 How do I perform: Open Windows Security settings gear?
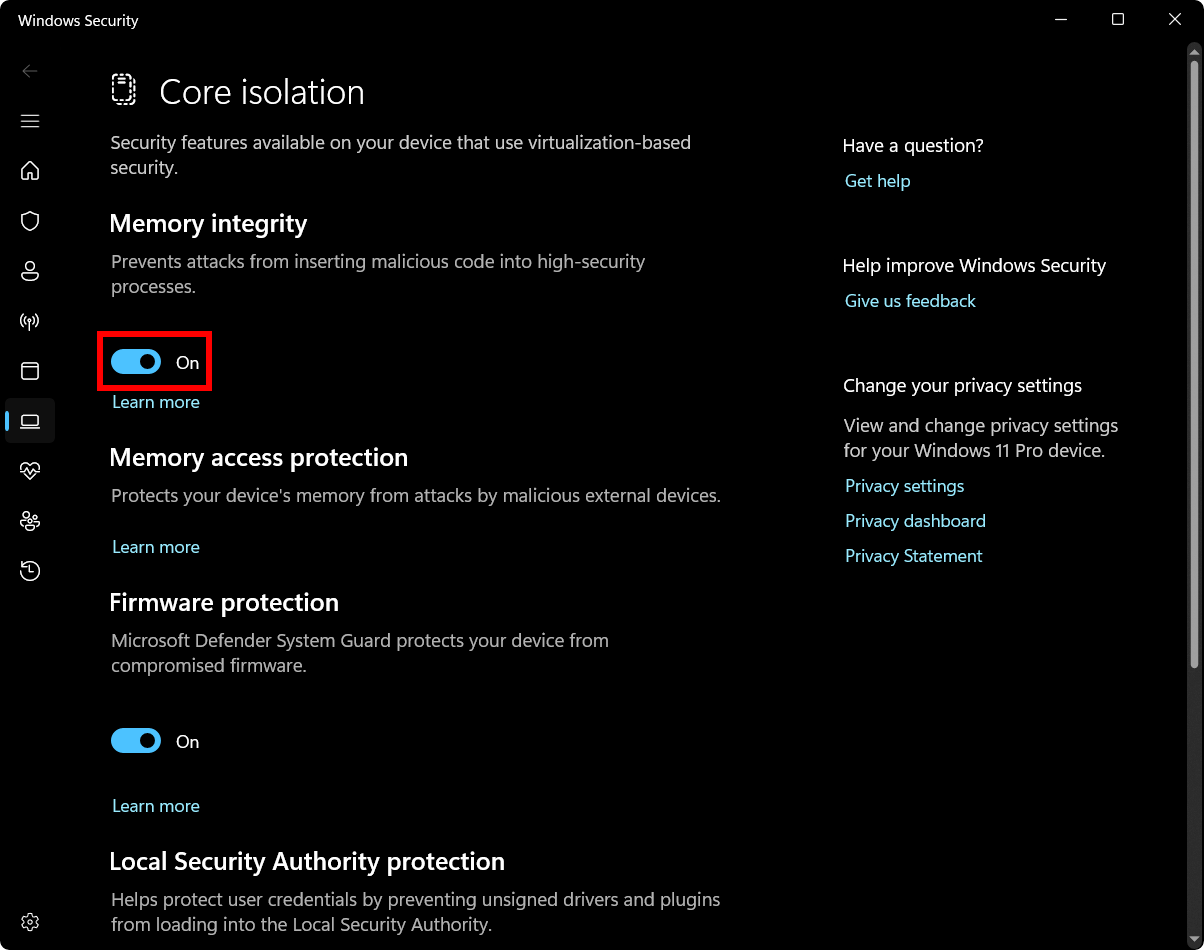30,921
